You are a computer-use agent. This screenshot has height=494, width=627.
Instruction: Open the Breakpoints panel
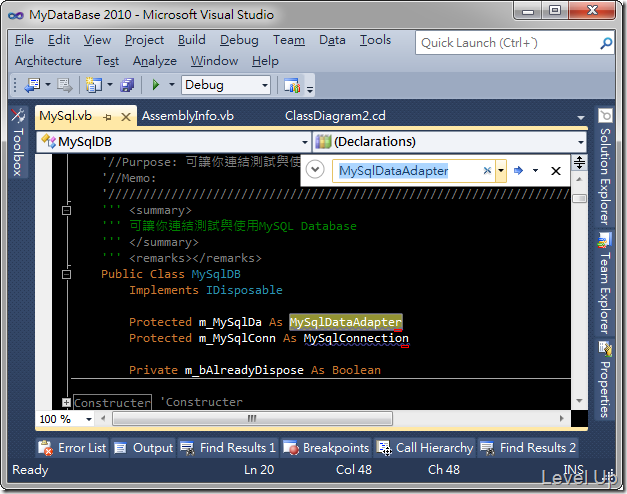326,448
